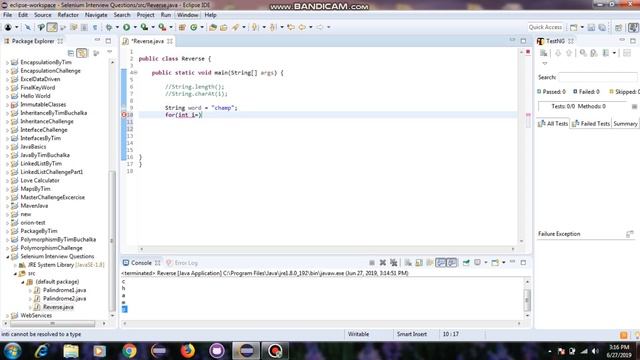Collapse the default package node

click(x=23, y=282)
